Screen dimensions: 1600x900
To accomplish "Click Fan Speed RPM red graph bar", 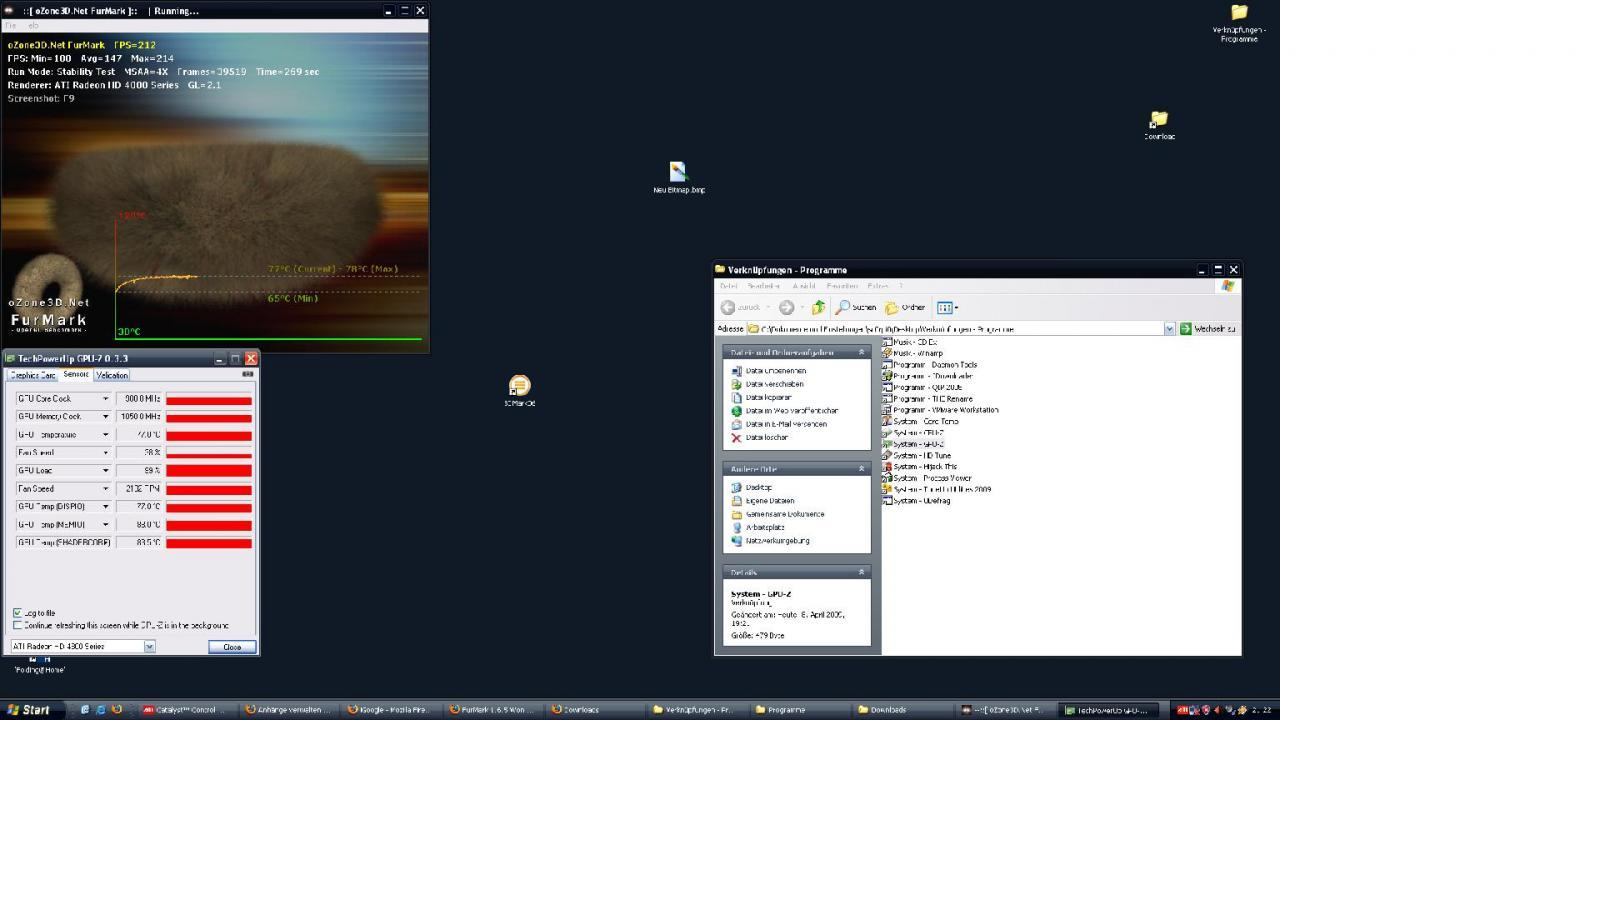I will [x=209, y=490].
